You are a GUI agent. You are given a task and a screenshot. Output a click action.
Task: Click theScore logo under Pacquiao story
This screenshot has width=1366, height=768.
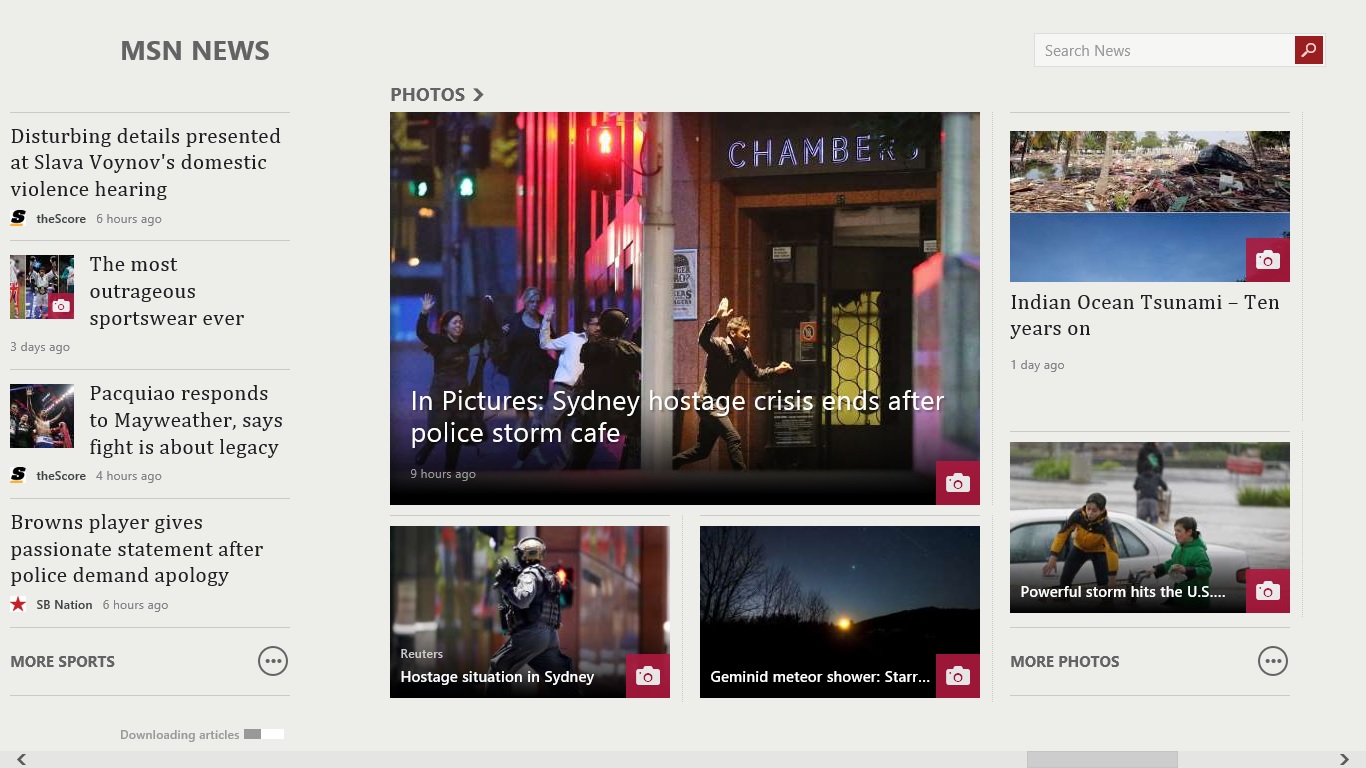tap(18, 475)
